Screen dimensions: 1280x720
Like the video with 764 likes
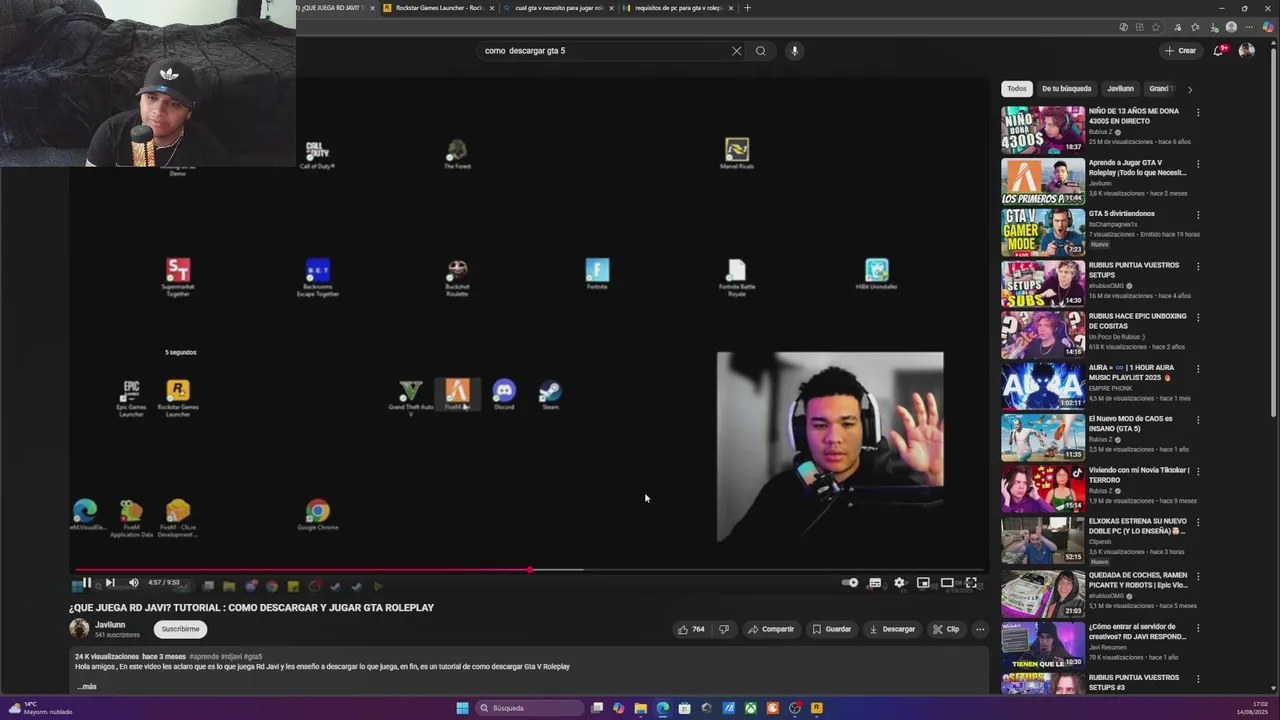(691, 629)
